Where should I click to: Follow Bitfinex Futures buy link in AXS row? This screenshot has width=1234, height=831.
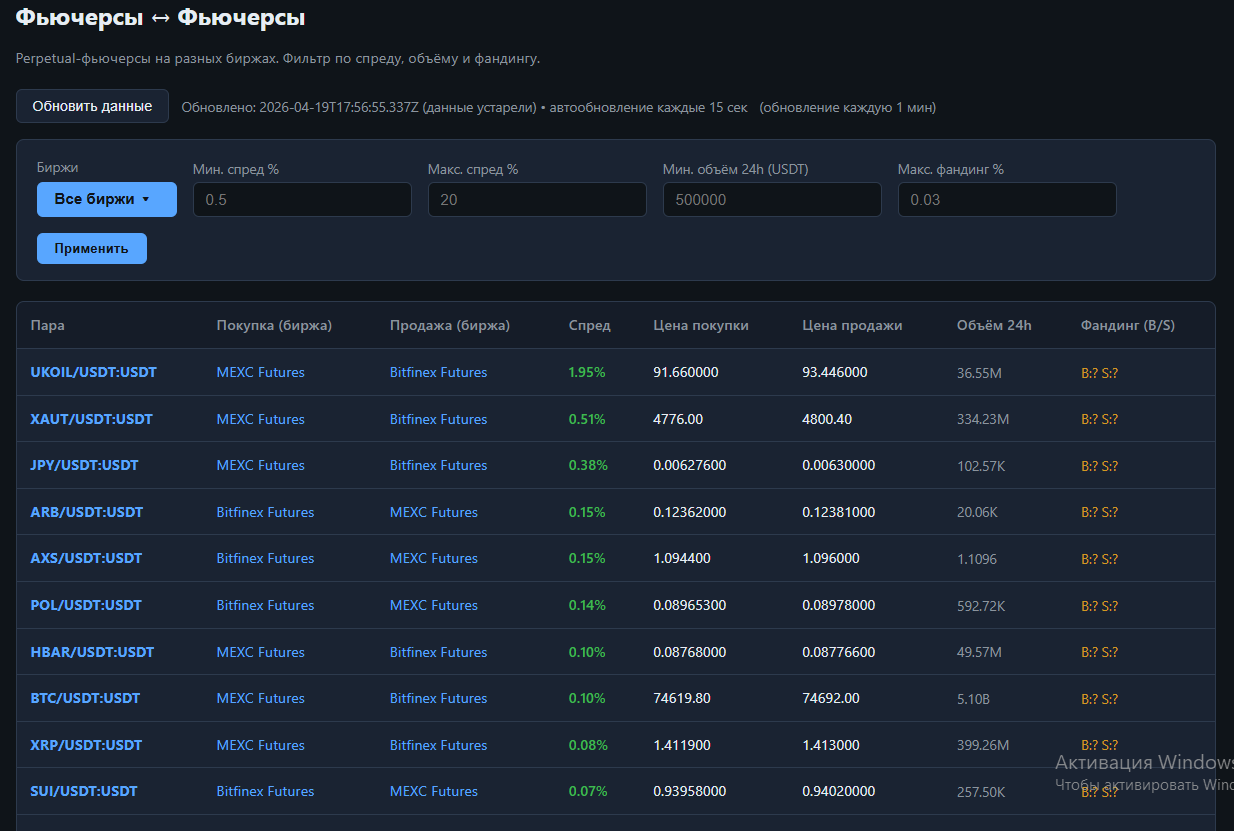[266, 558]
